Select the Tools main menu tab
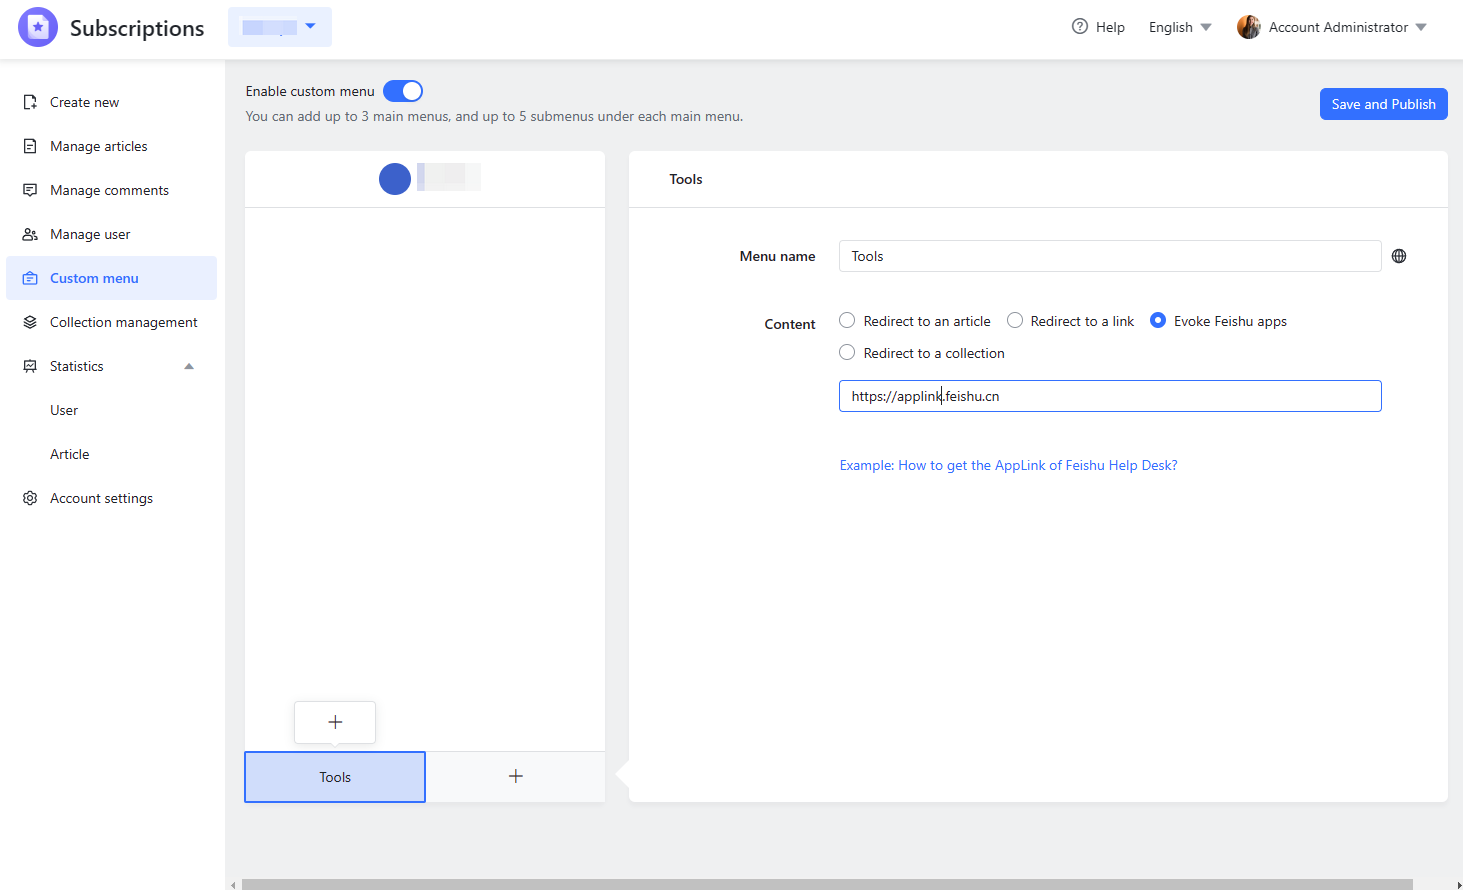 (334, 776)
